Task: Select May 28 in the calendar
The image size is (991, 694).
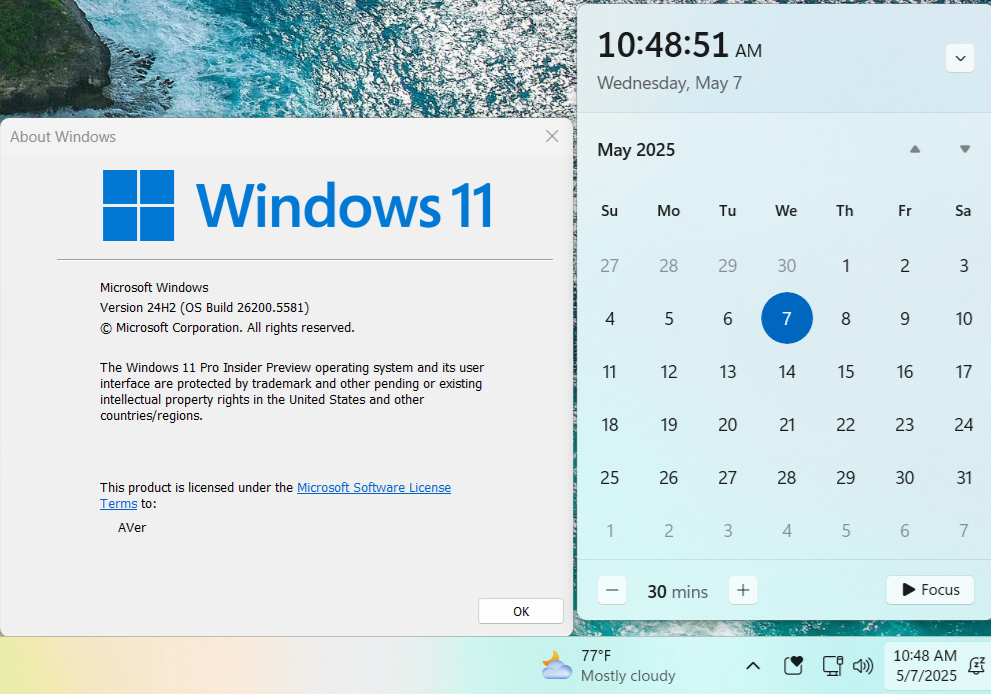Action: 786,478
